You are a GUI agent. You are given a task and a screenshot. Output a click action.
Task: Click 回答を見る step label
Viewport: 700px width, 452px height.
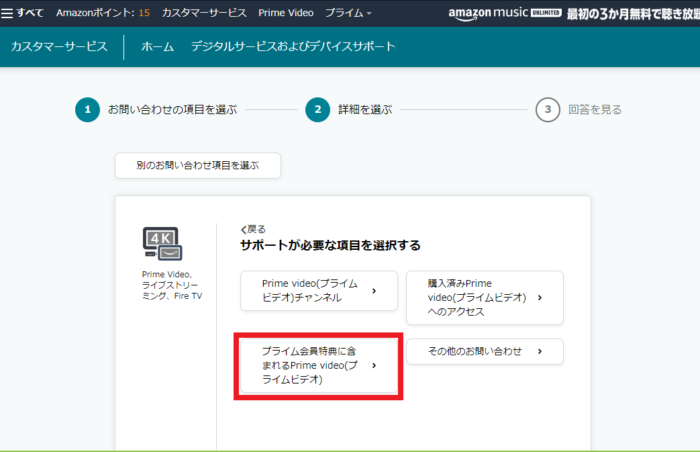click(x=595, y=109)
